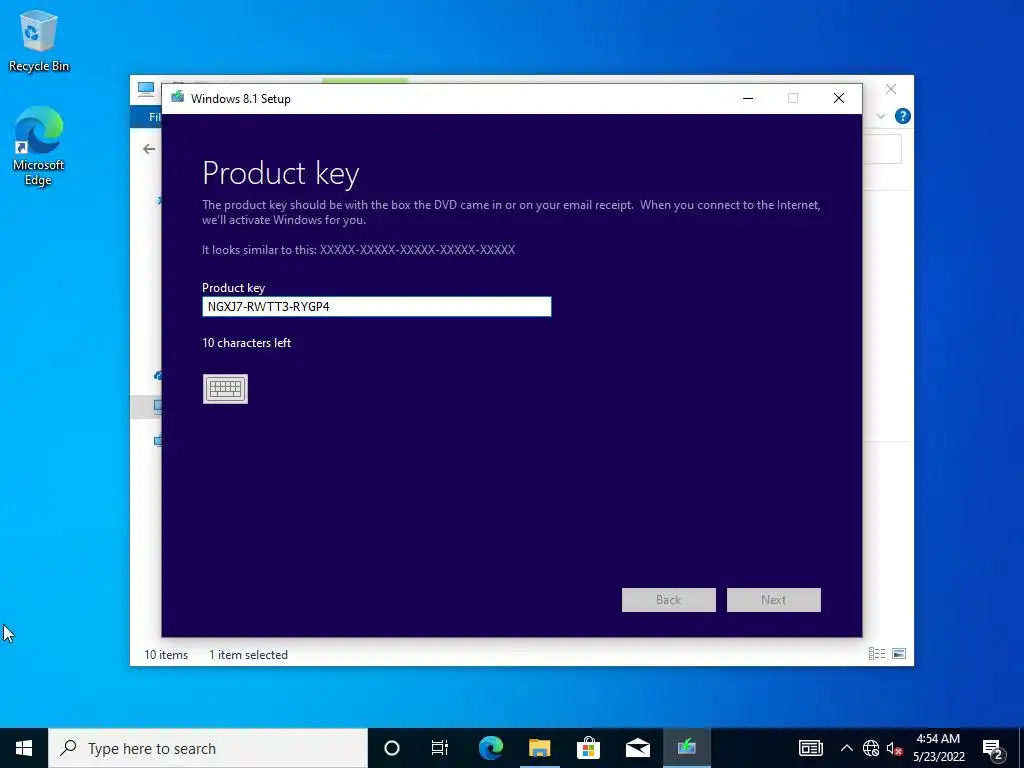Close the File Explorer window behind Setup

(891, 89)
